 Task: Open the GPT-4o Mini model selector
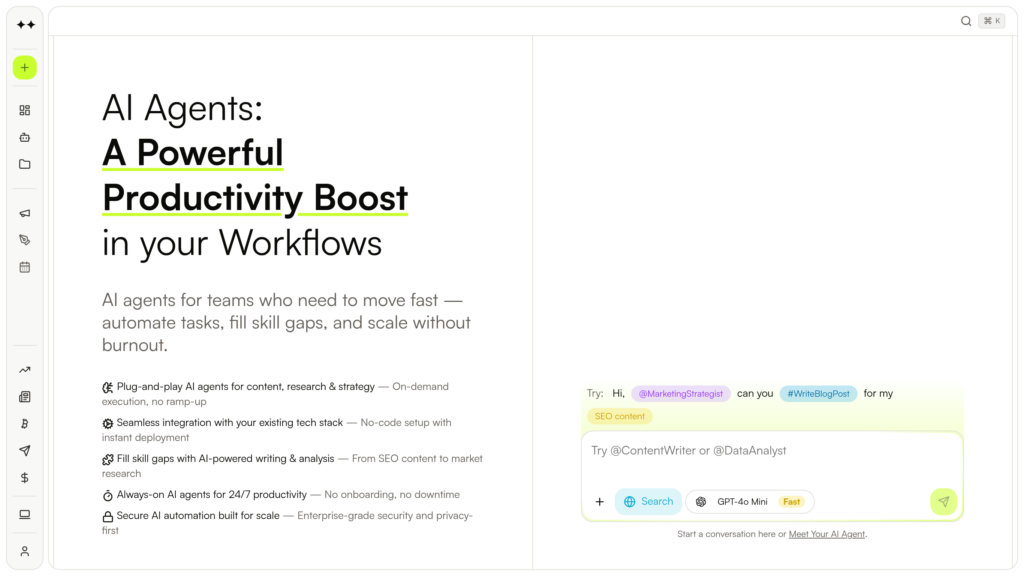(749, 502)
